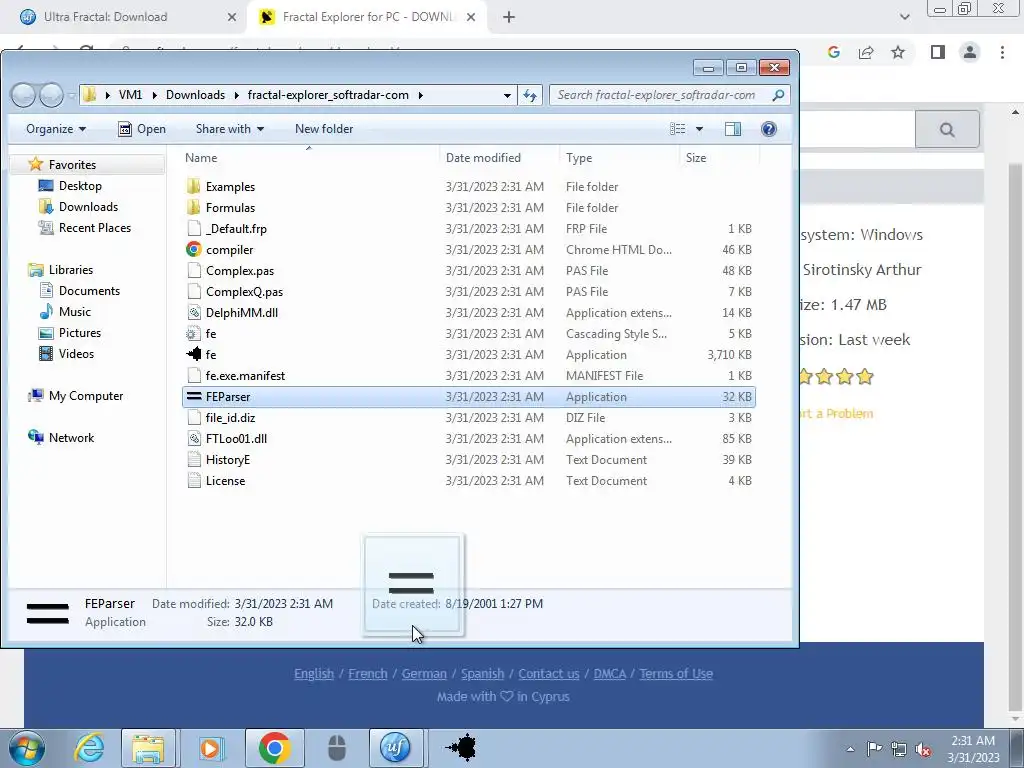
Task: Click the refresh button beside address bar
Action: pos(530,95)
